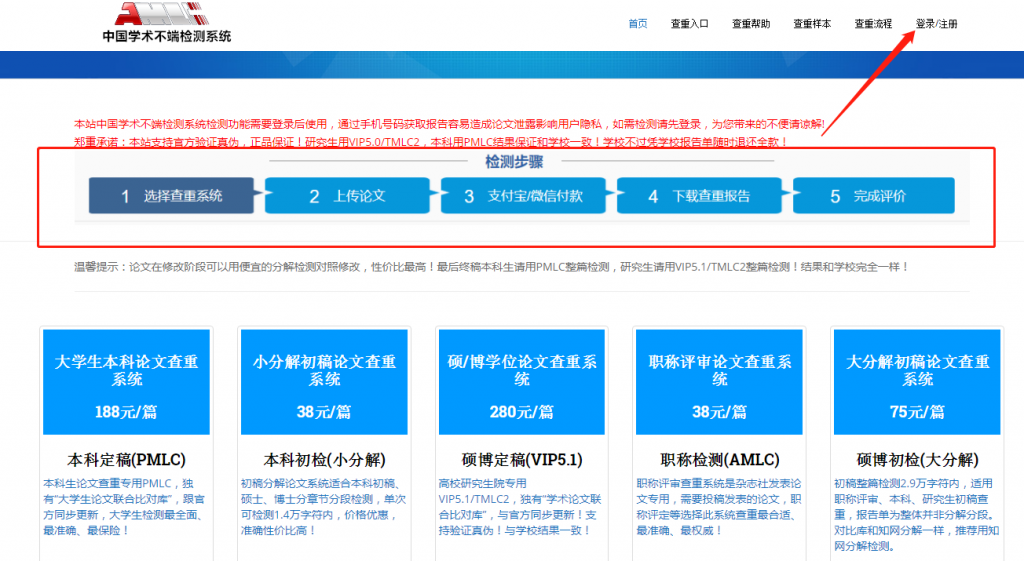Select step 5 完成评价

pos(874,195)
